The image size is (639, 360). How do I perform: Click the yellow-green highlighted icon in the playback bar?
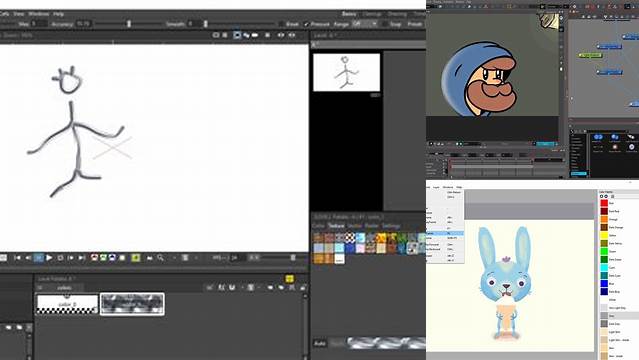pos(136,258)
